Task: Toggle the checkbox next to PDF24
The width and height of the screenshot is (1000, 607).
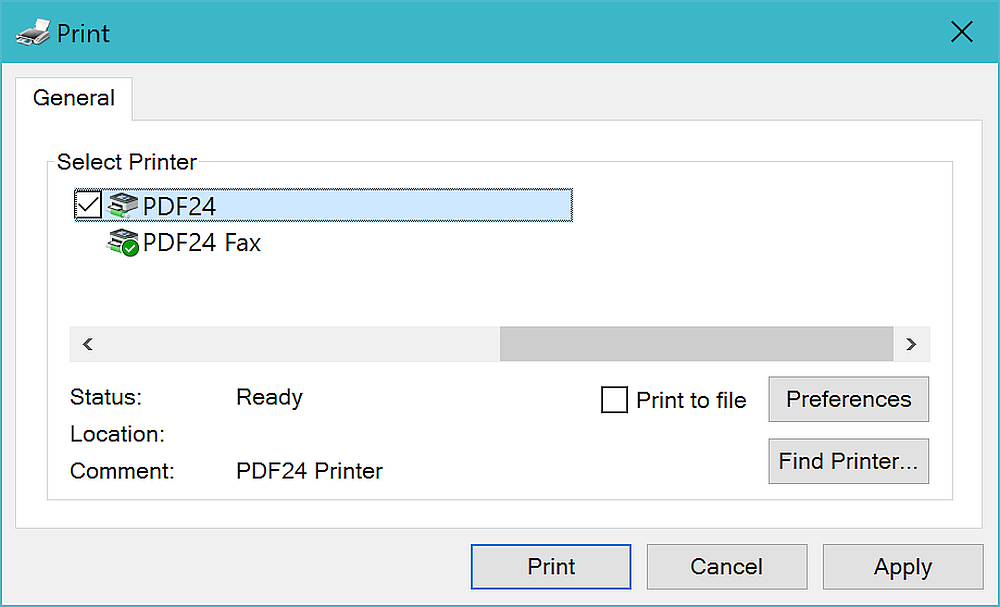Action: 88,205
